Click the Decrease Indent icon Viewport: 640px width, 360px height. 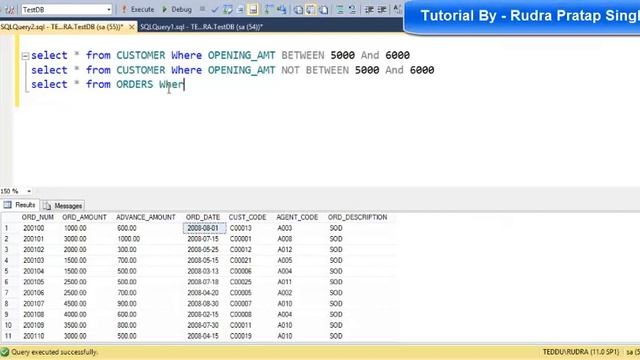pos(369,9)
